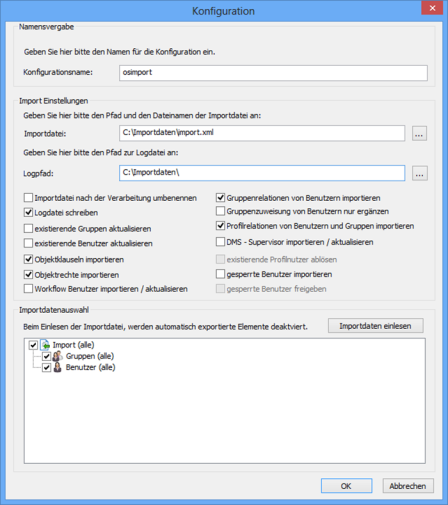Viewport: 448px width, 505px height.
Task: Check DMS - Supervisor importieren / aktualisieren
Action: 220,242
